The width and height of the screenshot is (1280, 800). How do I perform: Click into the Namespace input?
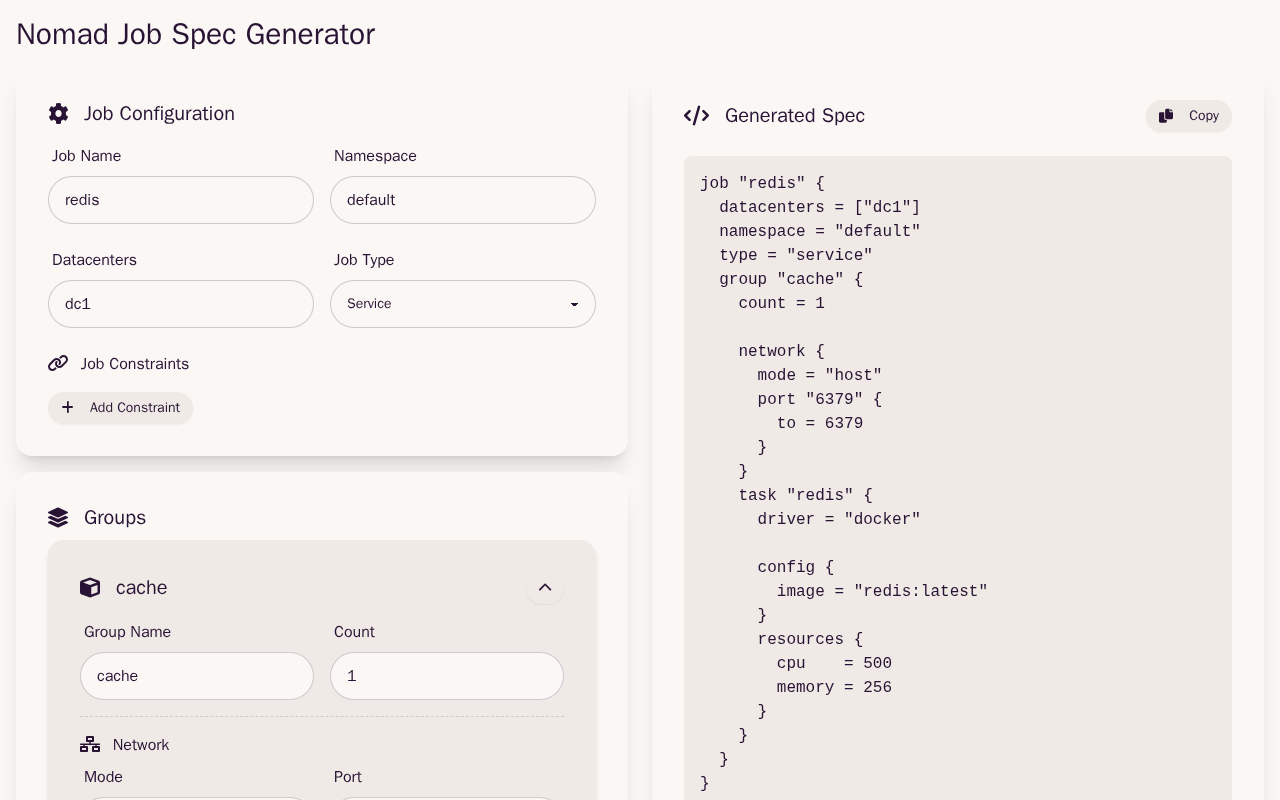(463, 200)
